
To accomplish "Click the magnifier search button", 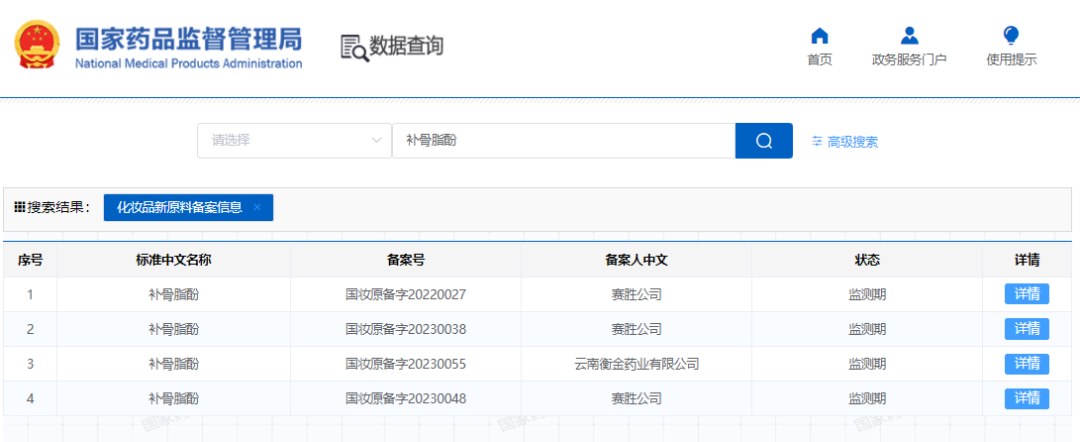I will tap(764, 141).
